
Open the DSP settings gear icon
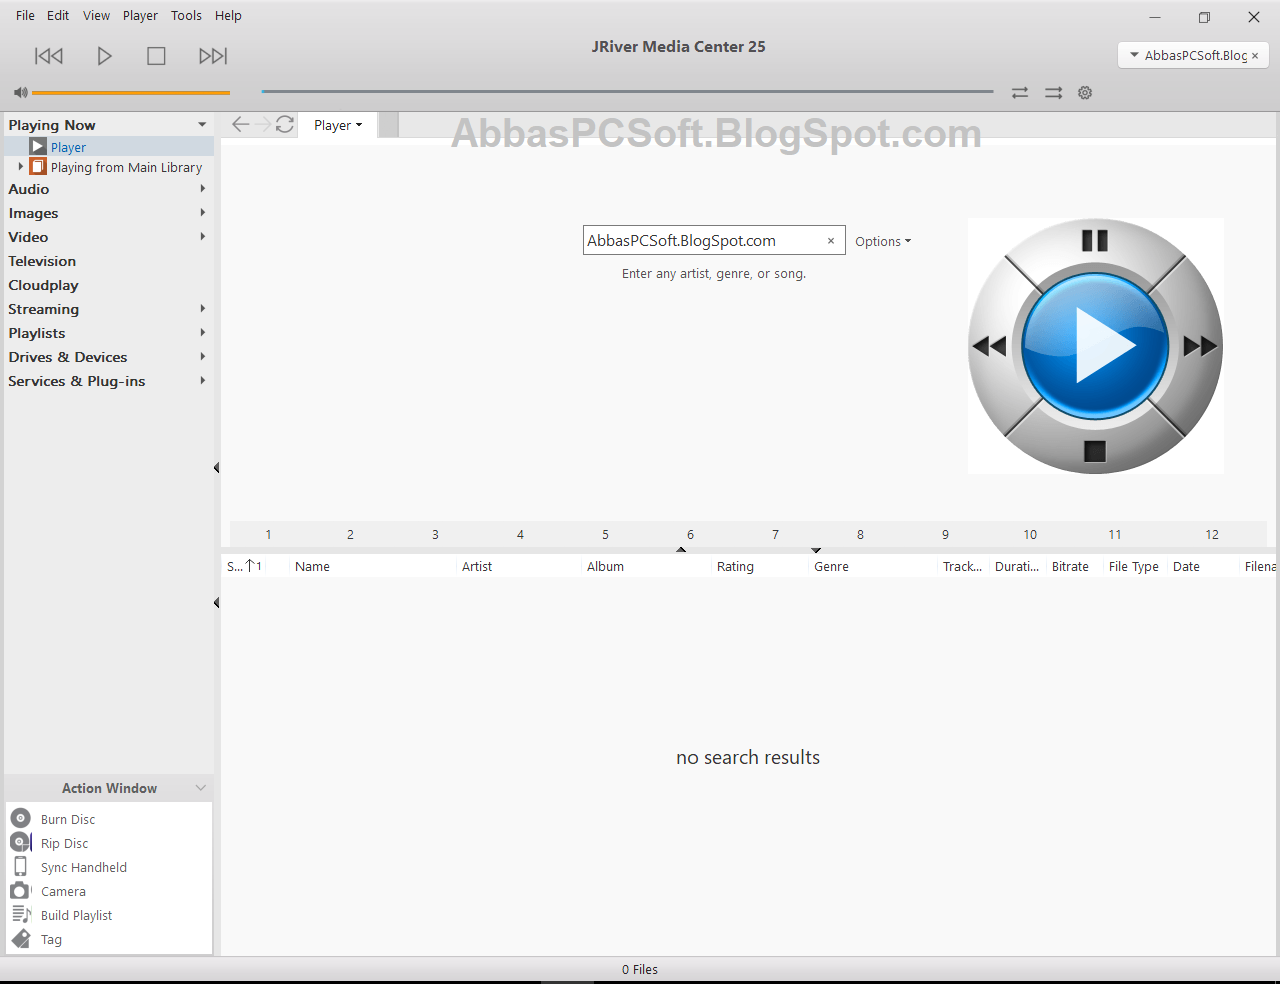[x=1085, y=93]
